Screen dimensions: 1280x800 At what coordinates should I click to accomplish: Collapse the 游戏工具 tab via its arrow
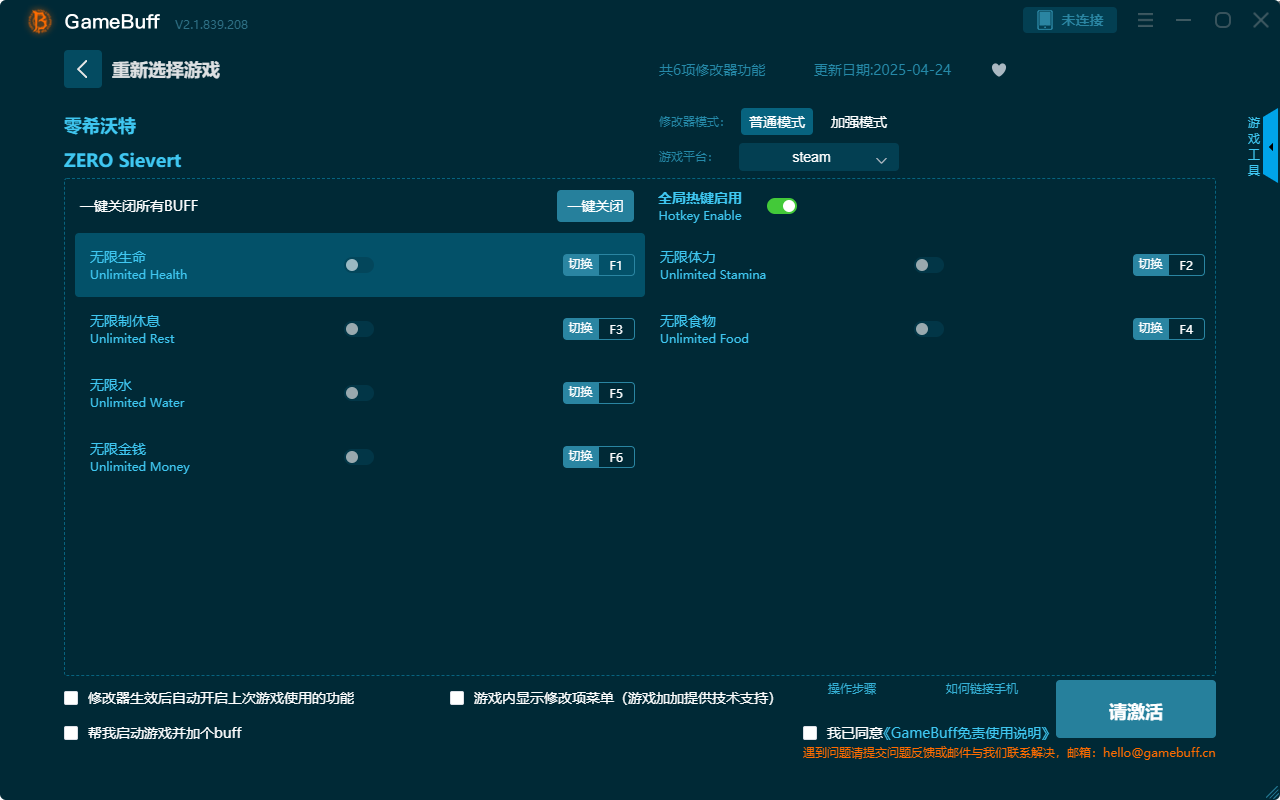pos(1271,146)
